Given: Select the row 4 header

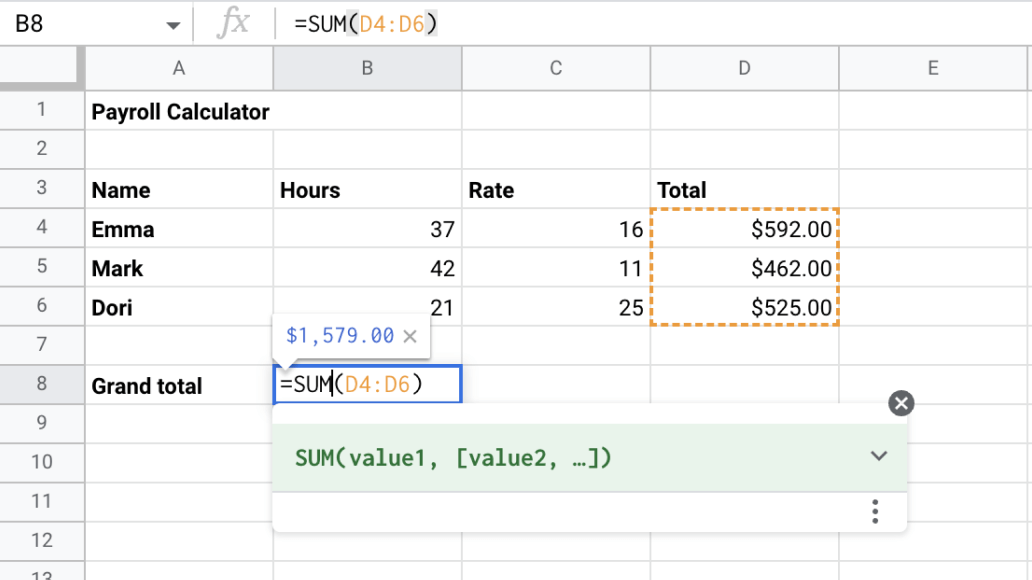Looking at the screenshot, I should pyautogui.click(x=42, y=229).
